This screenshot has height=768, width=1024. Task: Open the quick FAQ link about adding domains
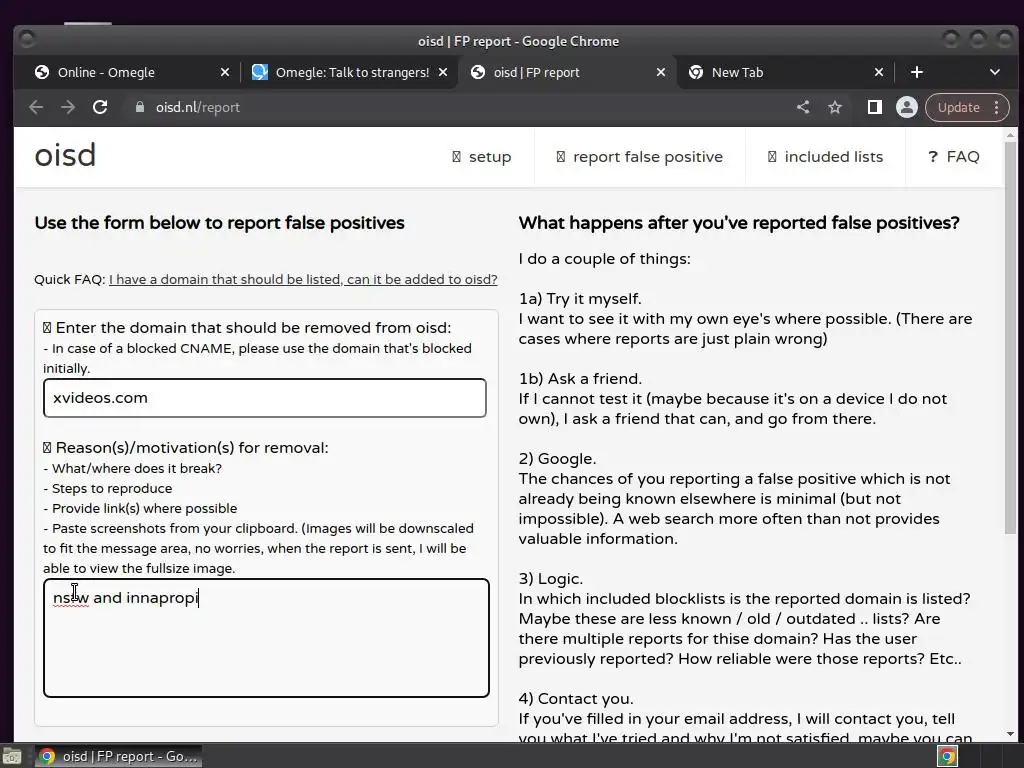tap(303, 280)
